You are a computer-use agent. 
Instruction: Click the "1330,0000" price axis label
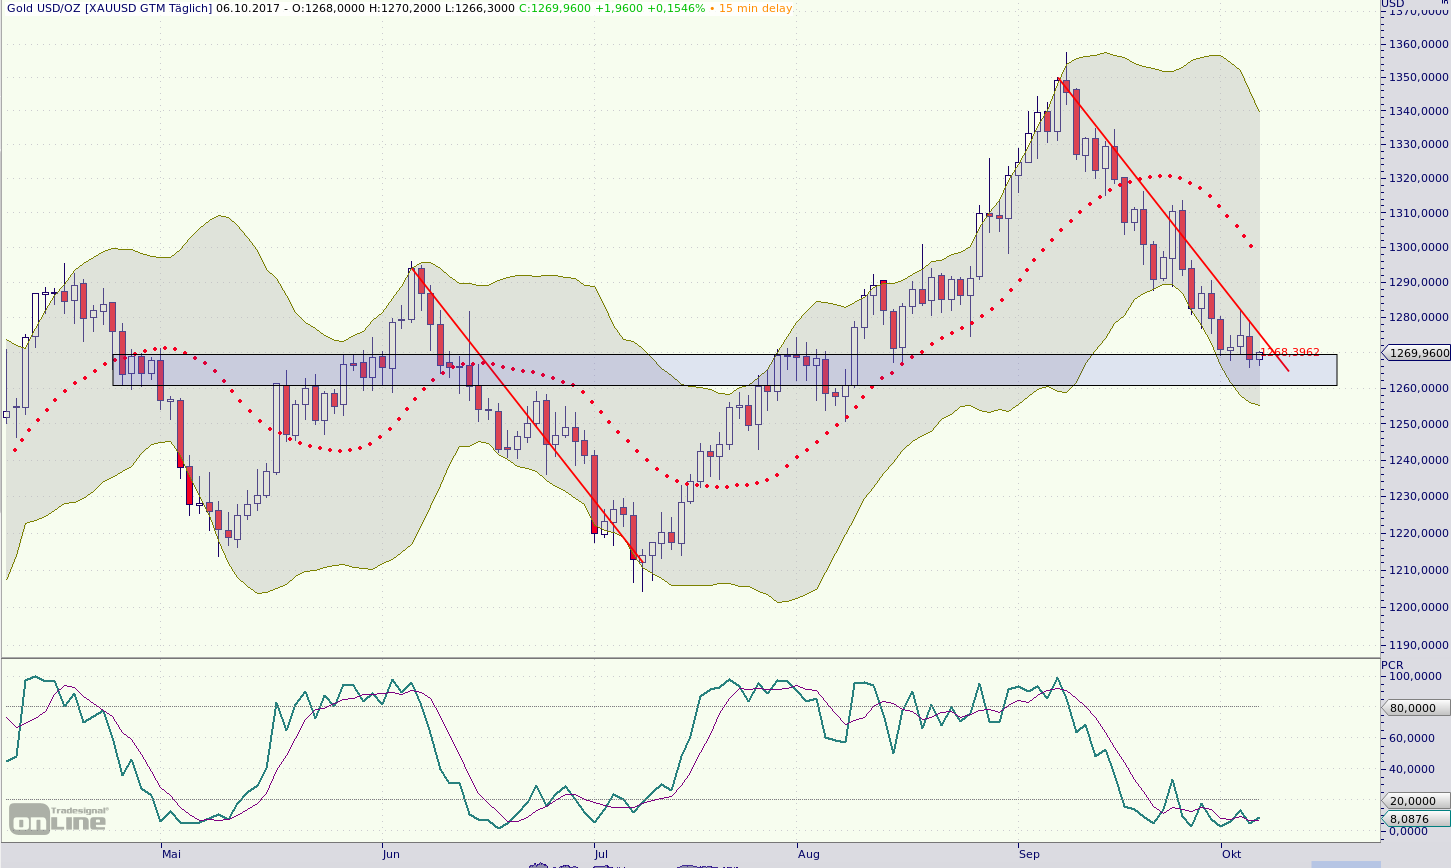1418,144
